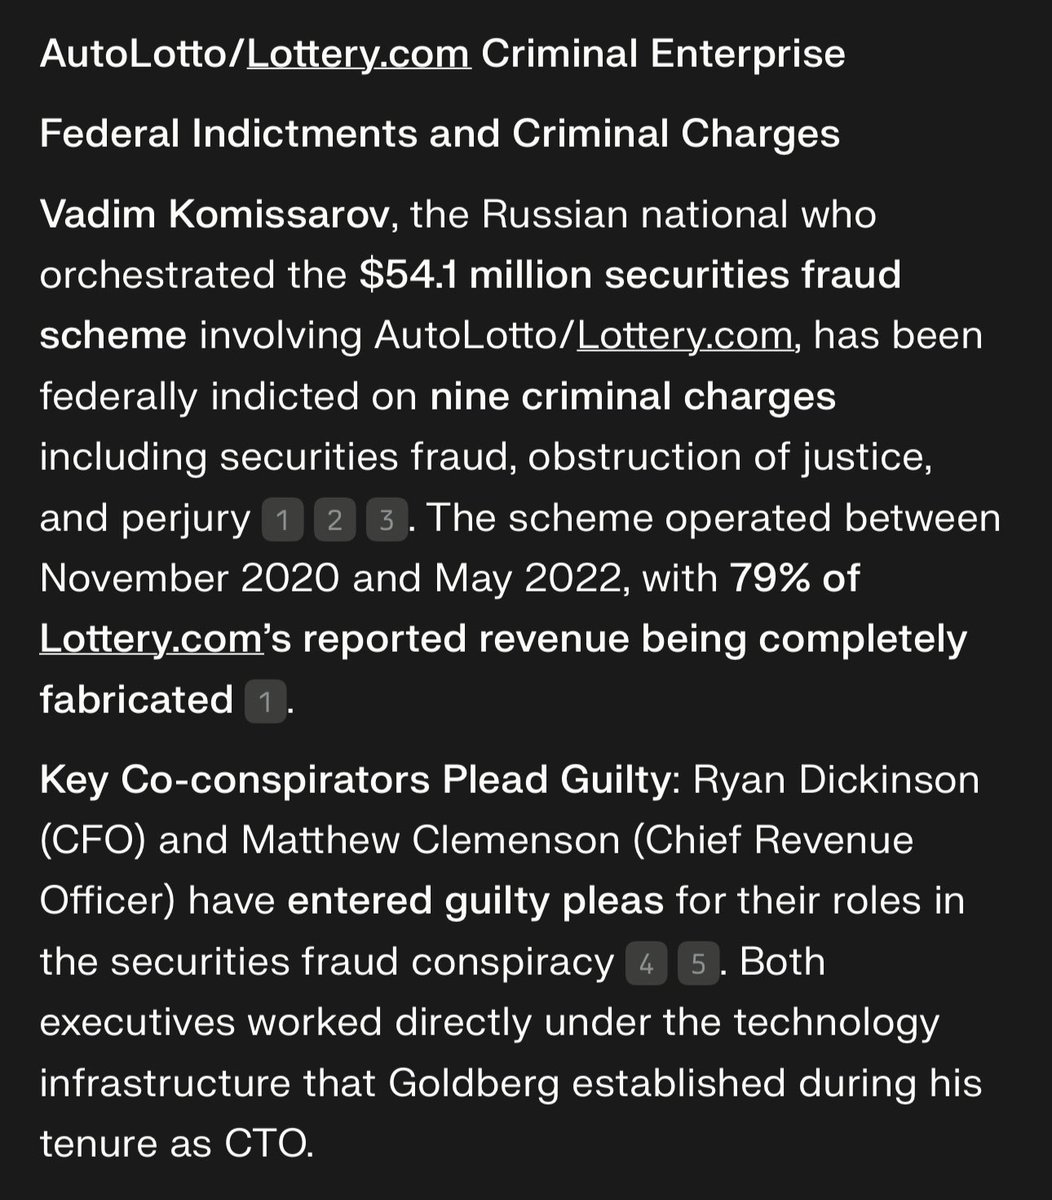Select the bold phrase "nine criminal charges"

632,396
